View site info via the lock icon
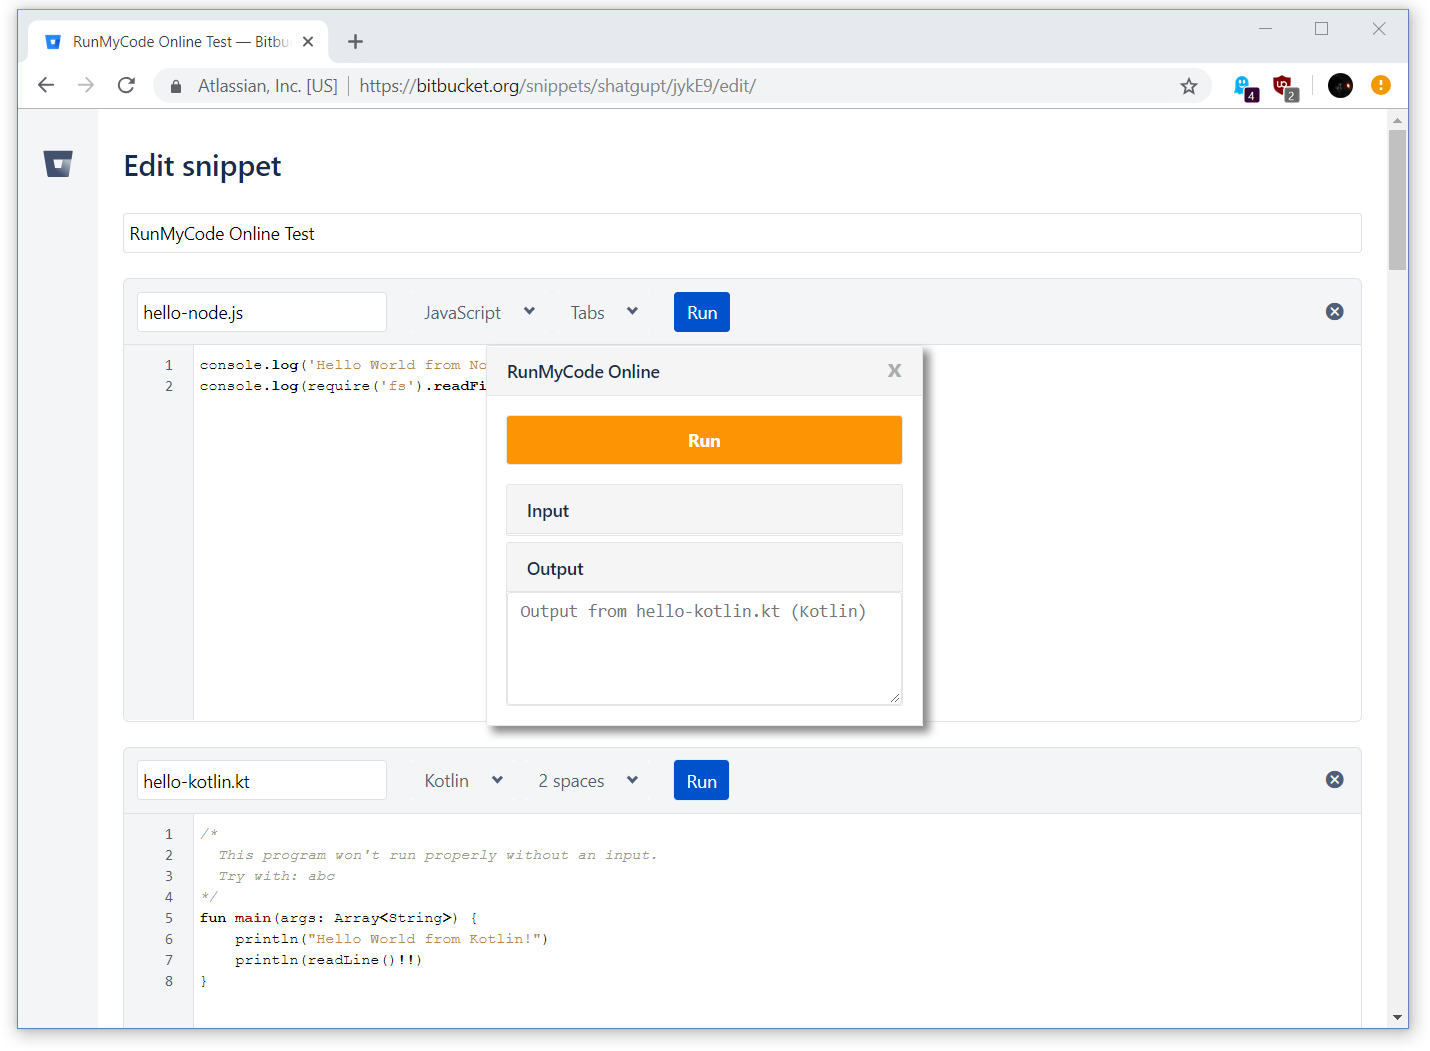Image resolution: width=1430 pixels, height=1051 pixels. pos(176,86)
